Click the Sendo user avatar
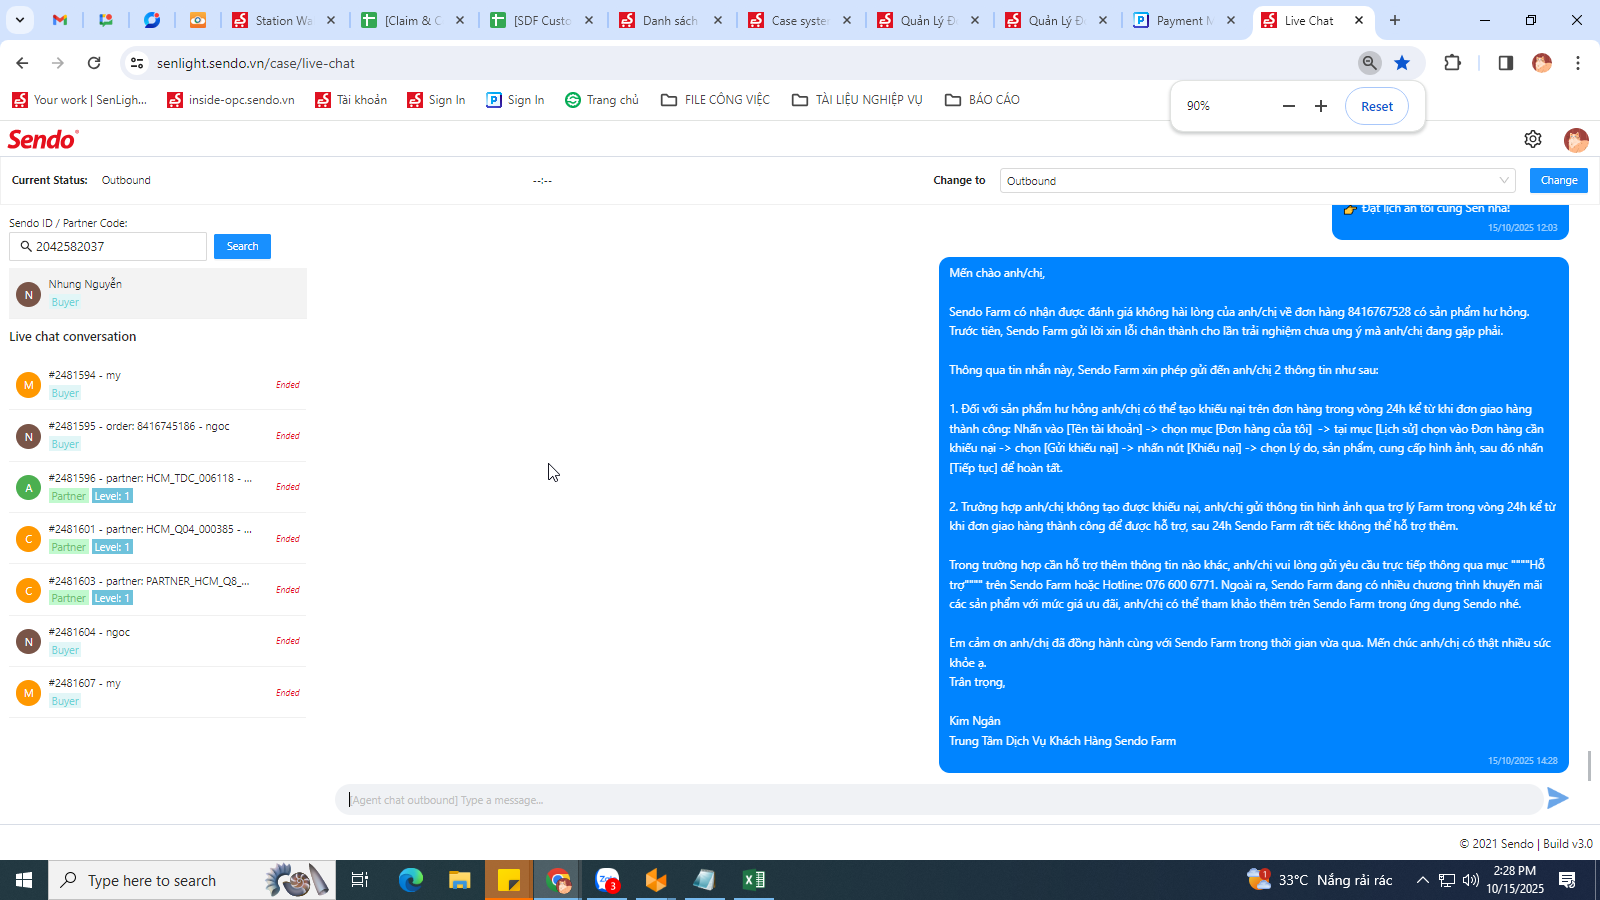Viewport: 1600px width, 900px height. click(x=1576, y=140)
